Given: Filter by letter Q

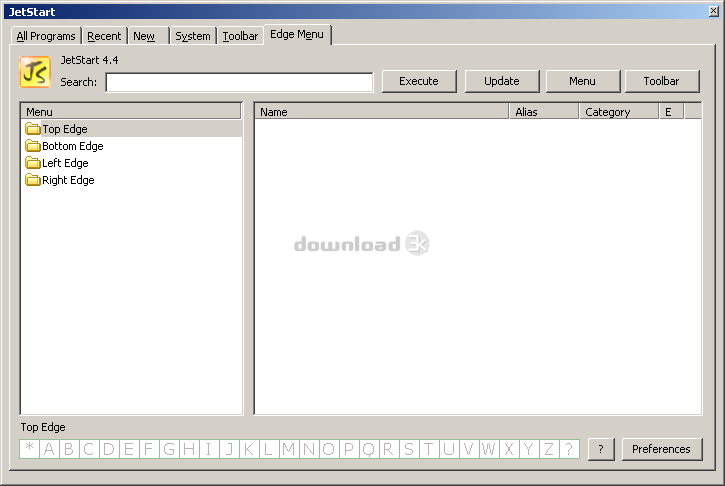Looking at the screenshot, I should point(369,449).
